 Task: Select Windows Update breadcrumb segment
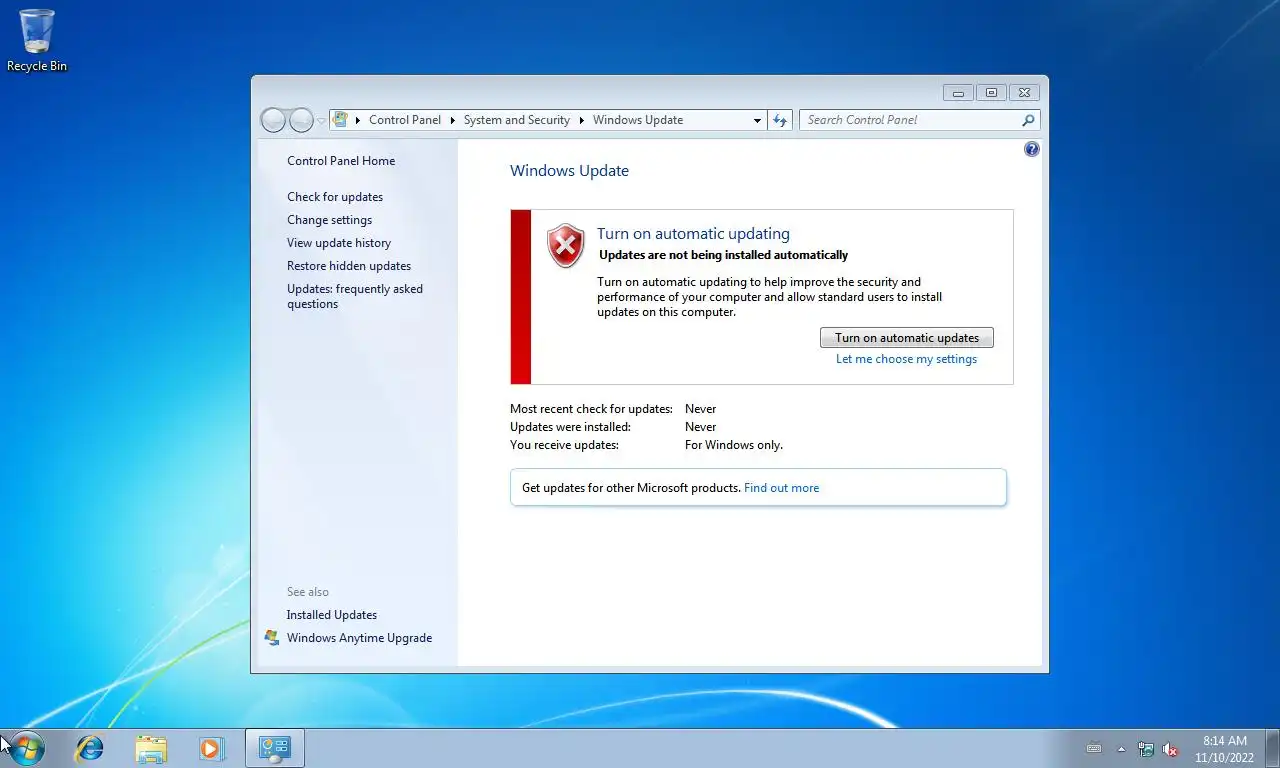coord(638,120)
